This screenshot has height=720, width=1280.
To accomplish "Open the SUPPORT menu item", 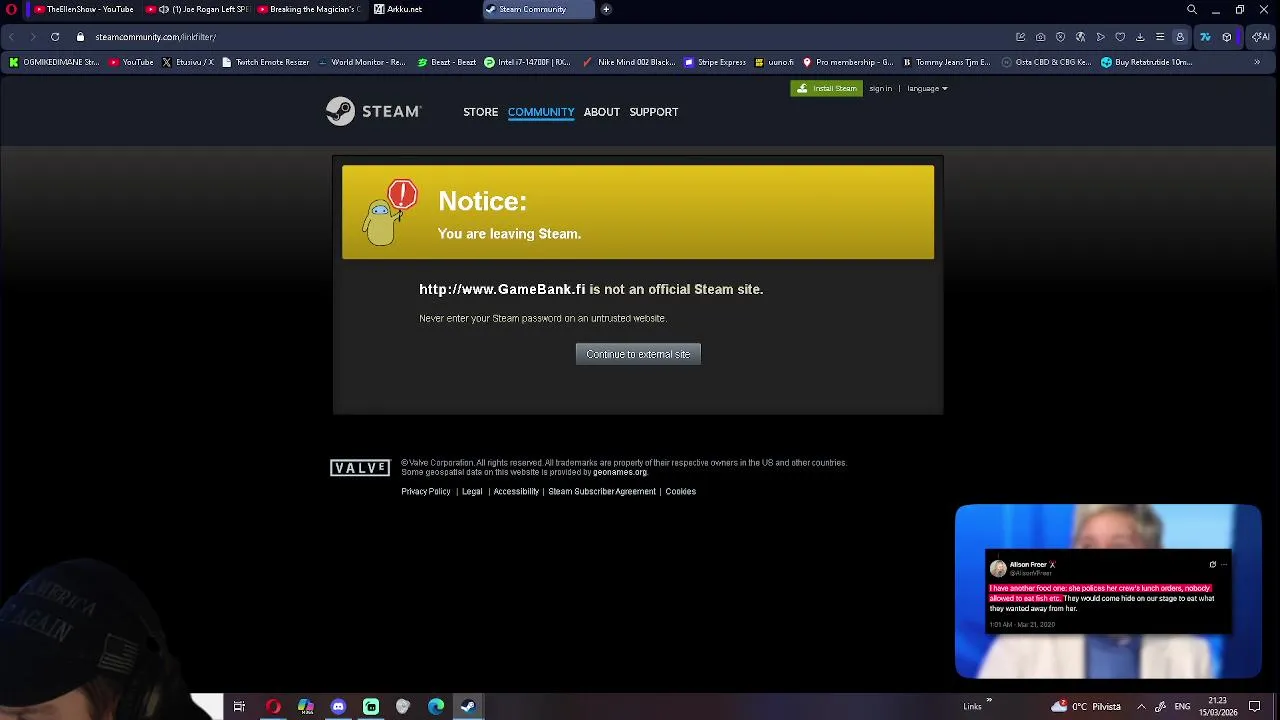I will pyautogui.click(x=654, y=112).
